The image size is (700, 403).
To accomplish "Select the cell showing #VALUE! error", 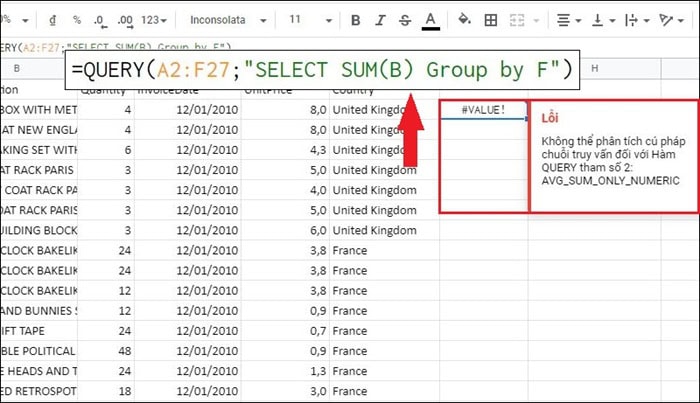I will [483, 110].
